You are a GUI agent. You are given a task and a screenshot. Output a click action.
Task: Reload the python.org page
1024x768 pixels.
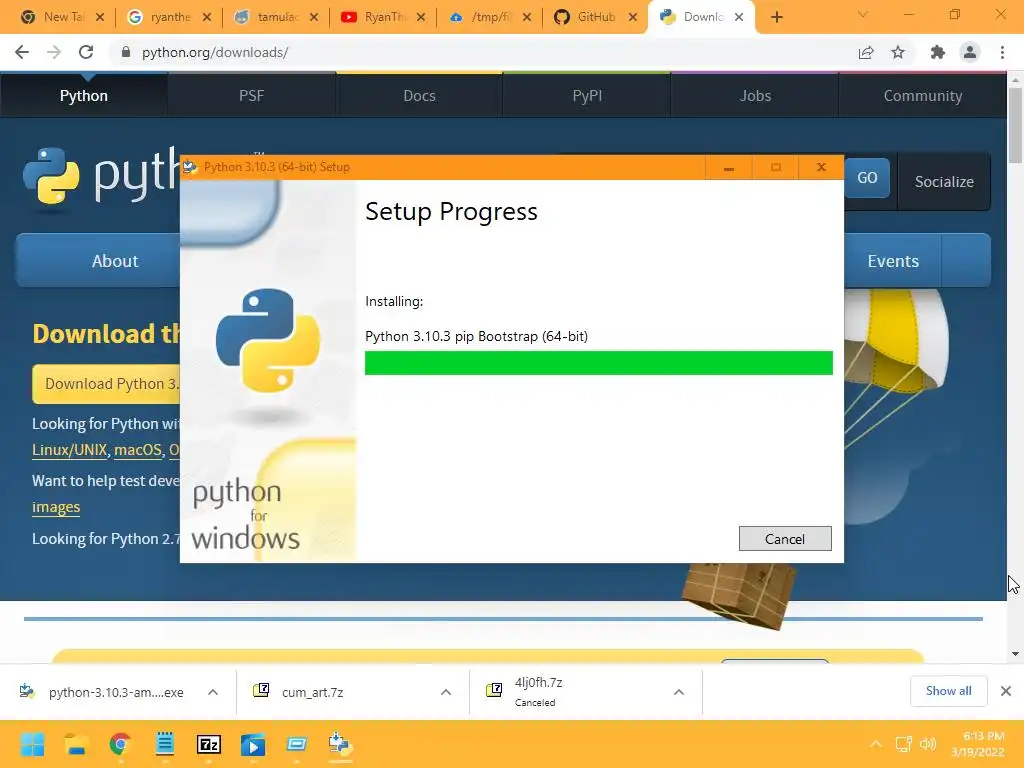86,52
